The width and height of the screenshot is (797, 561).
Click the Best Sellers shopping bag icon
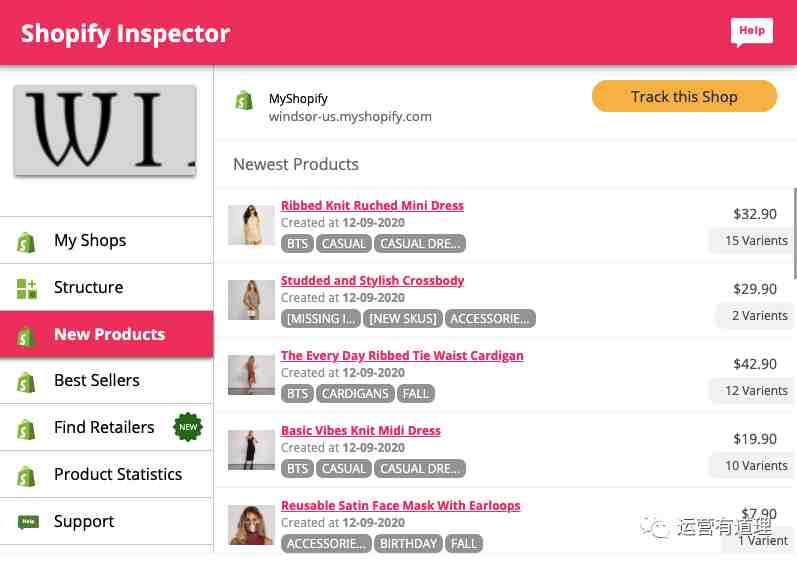coord(26,383)
